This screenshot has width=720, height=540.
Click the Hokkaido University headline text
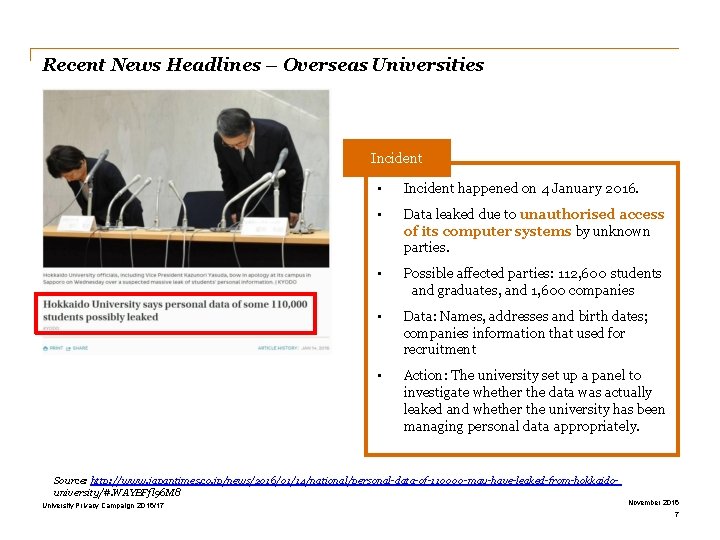[175, 310]
